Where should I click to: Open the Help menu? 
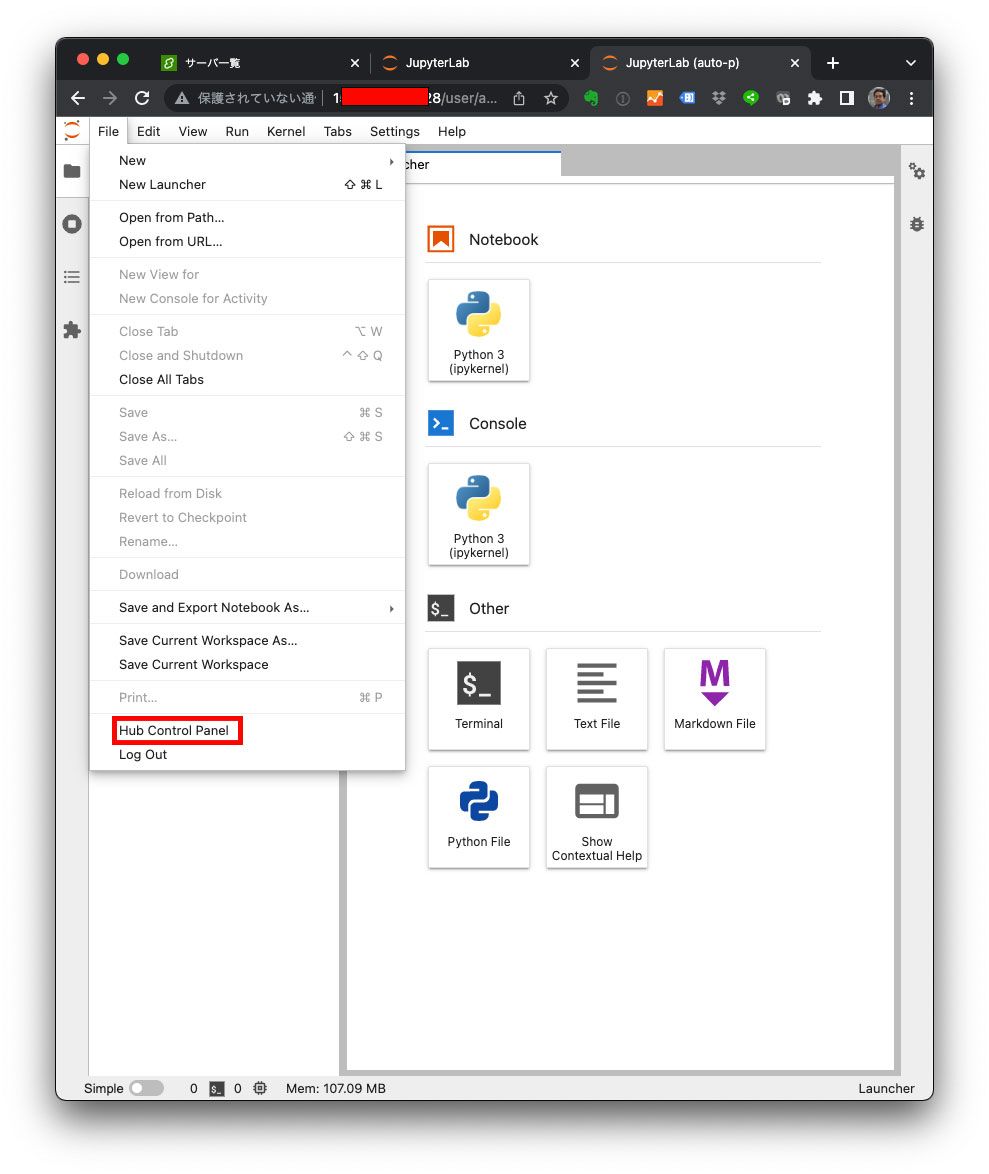pos(451,131)
